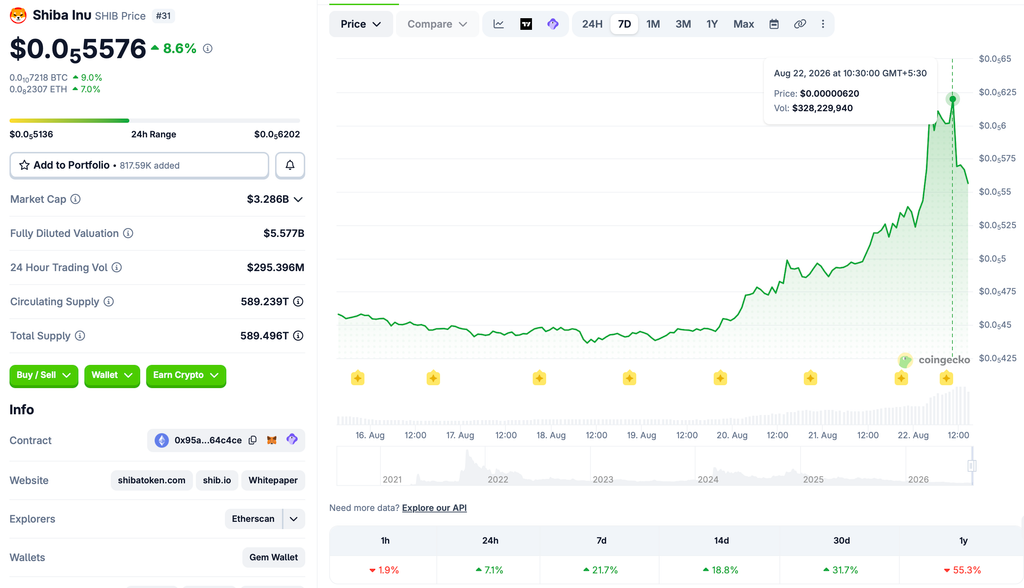Click the Ethereum icon in contract box
1024x588 pixels.
[161, 440]
